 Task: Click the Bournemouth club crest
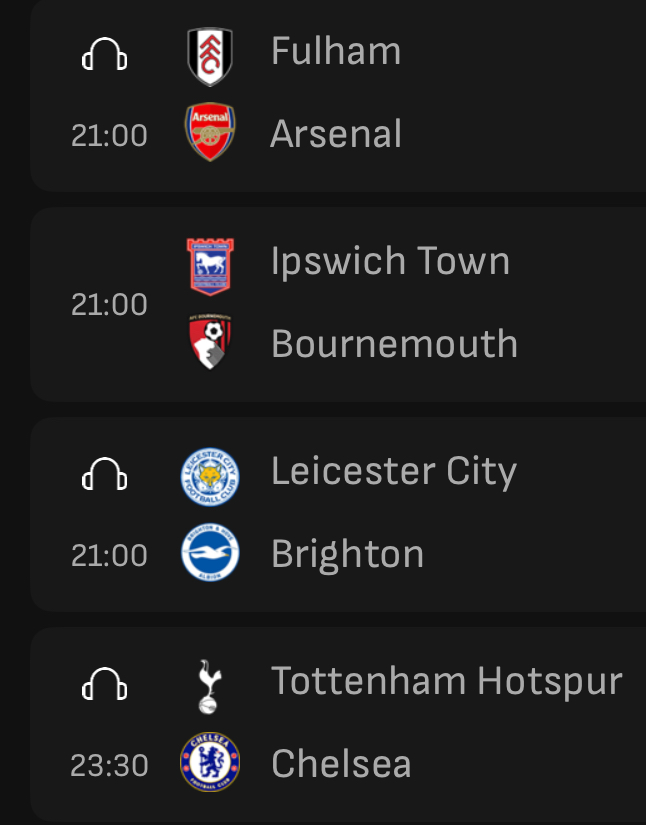pyautogui.click(x=210, y=342)
